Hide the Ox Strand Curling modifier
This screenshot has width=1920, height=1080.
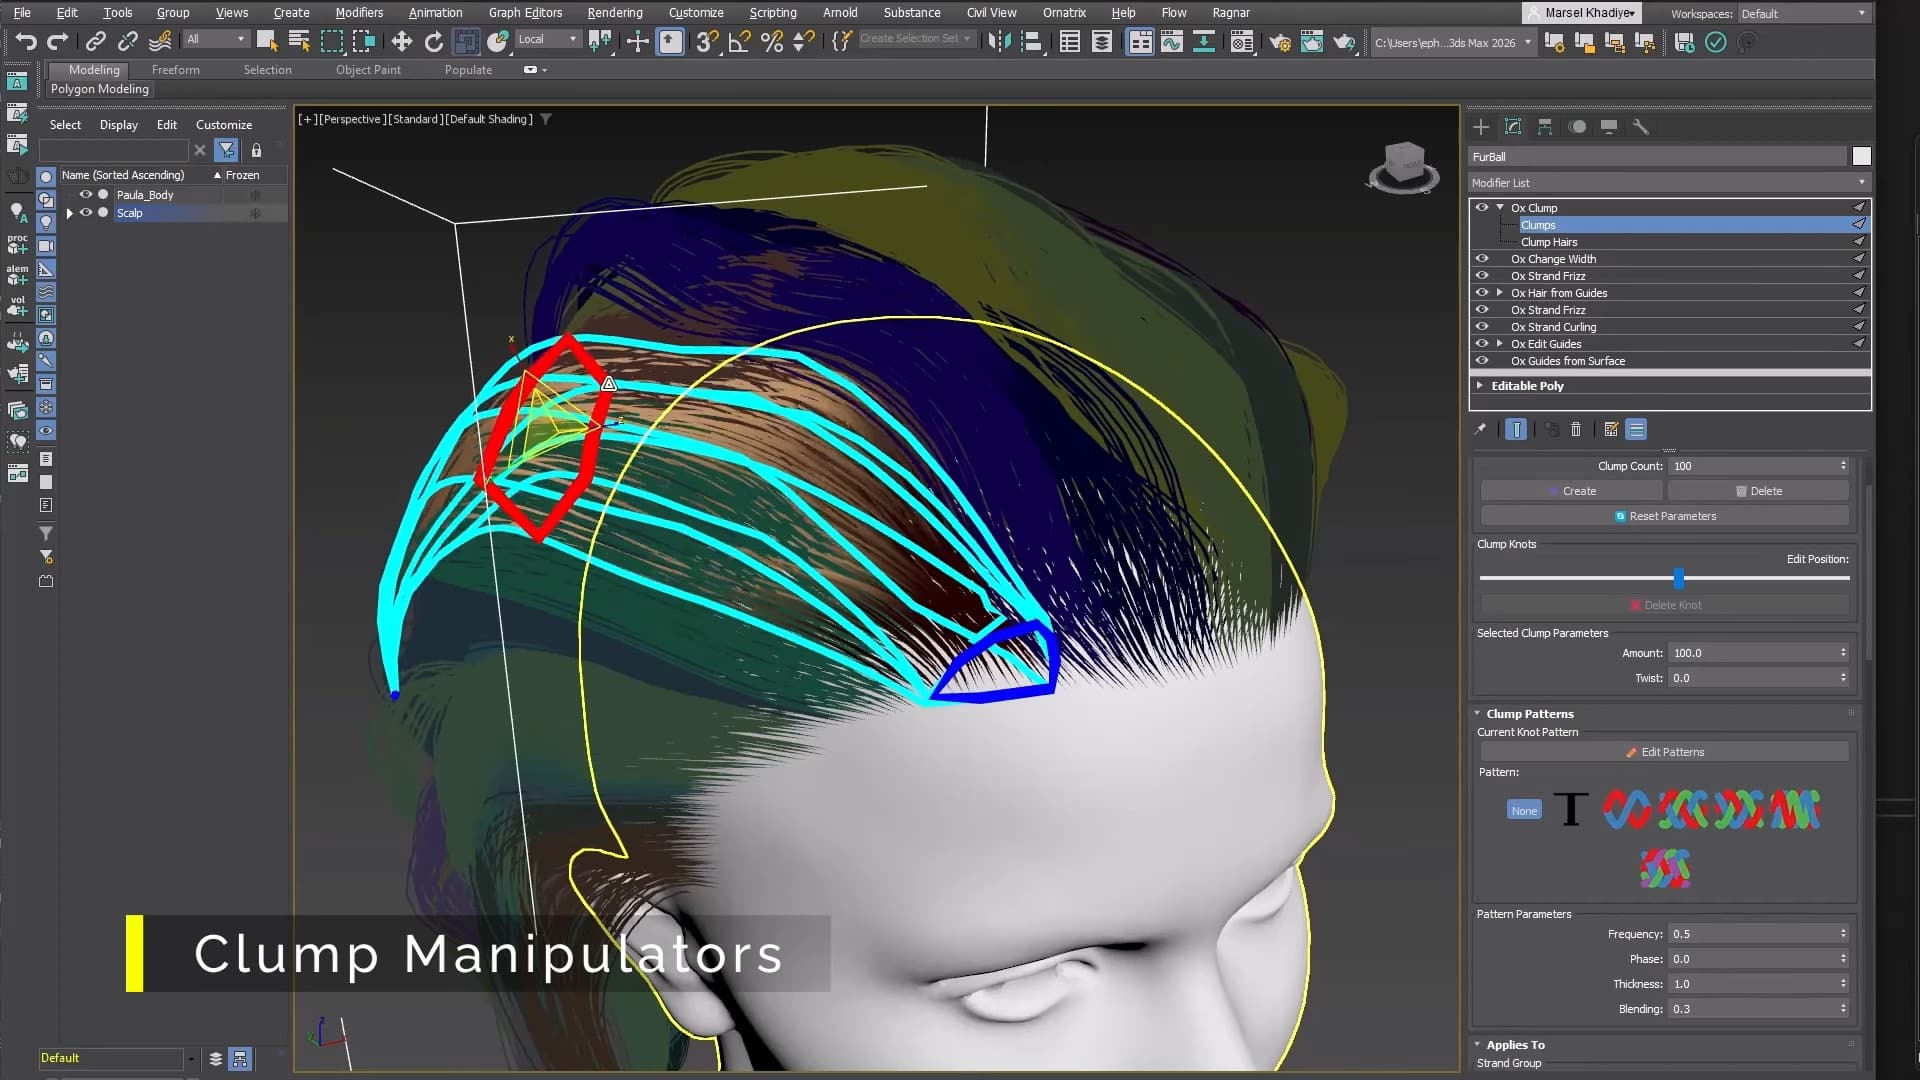[x=1483, y=327]
